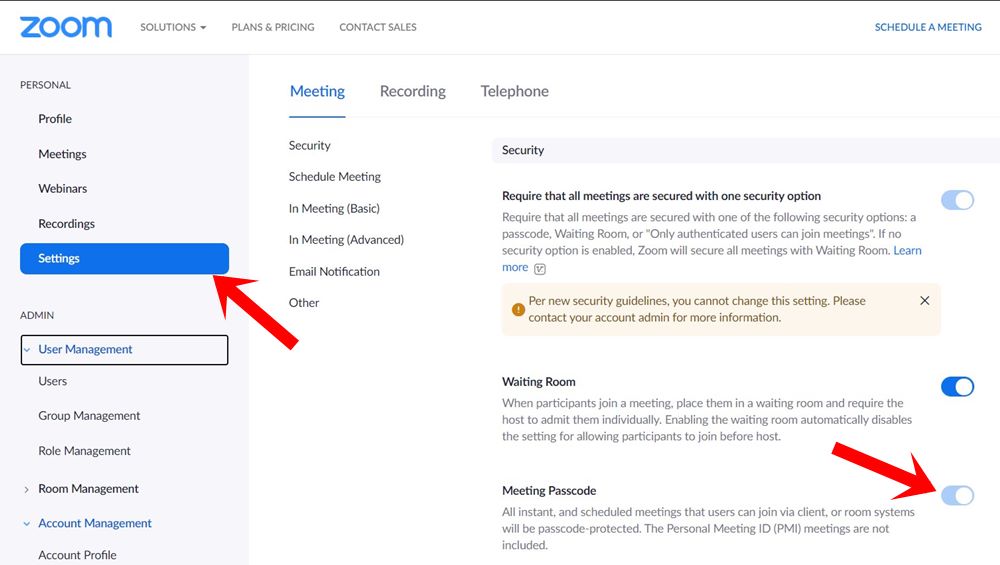This screenshot has height=565, width=1000.
Task: Collapse the User Management section chevron
Action: tap(27, 349)
